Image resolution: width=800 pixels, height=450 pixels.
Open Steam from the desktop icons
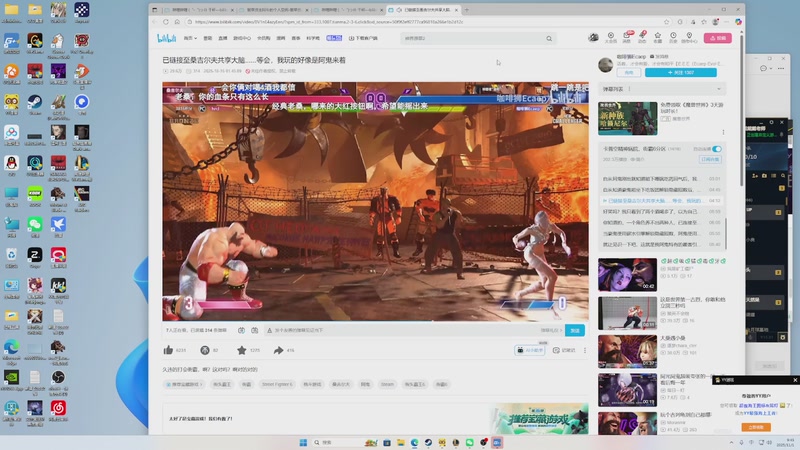tap(35, 105)
